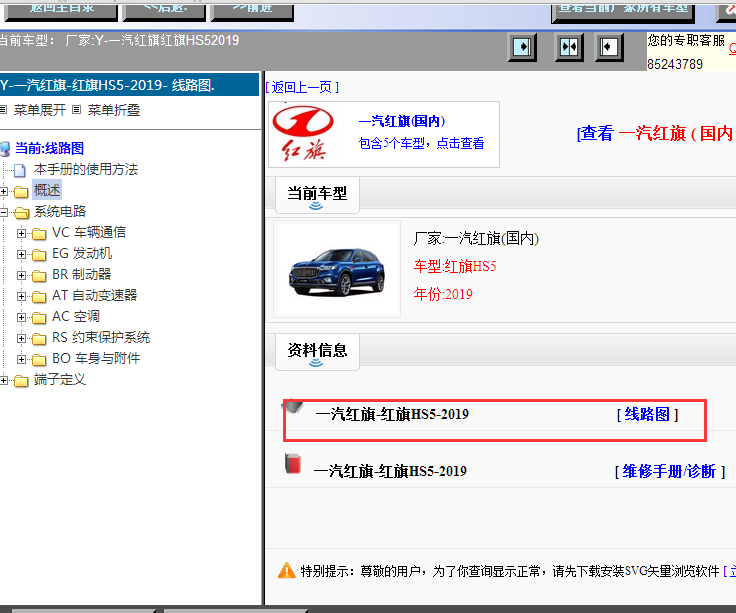This screenshot has height=613, width=736.
Task: Click 查看 一汽红旗(国内 link at right
Action: (x=656, y=134)
